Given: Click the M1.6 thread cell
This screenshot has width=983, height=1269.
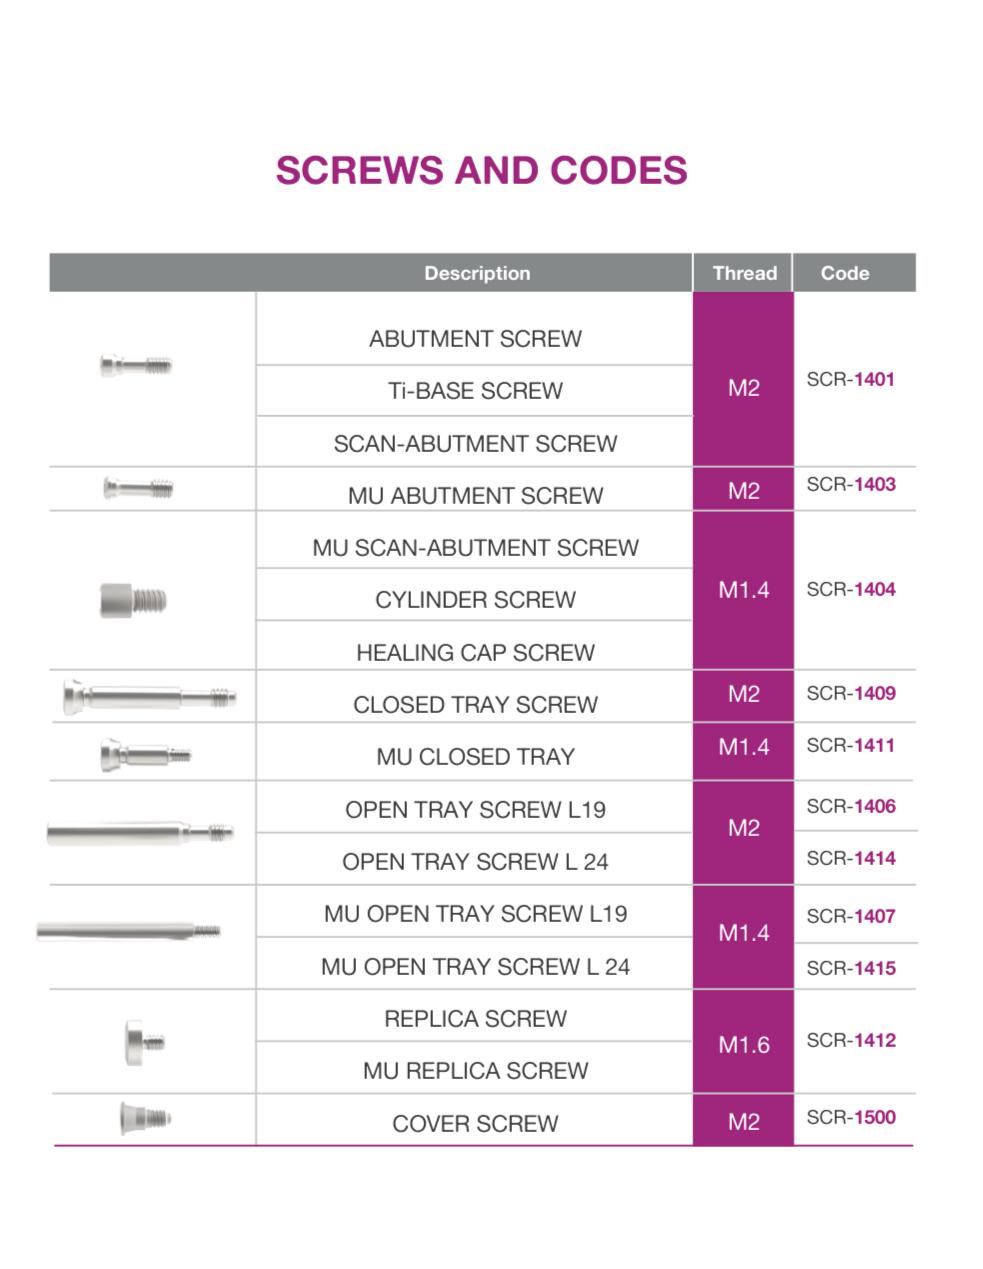Looking at the screenshot, I should coord(744,1045).
